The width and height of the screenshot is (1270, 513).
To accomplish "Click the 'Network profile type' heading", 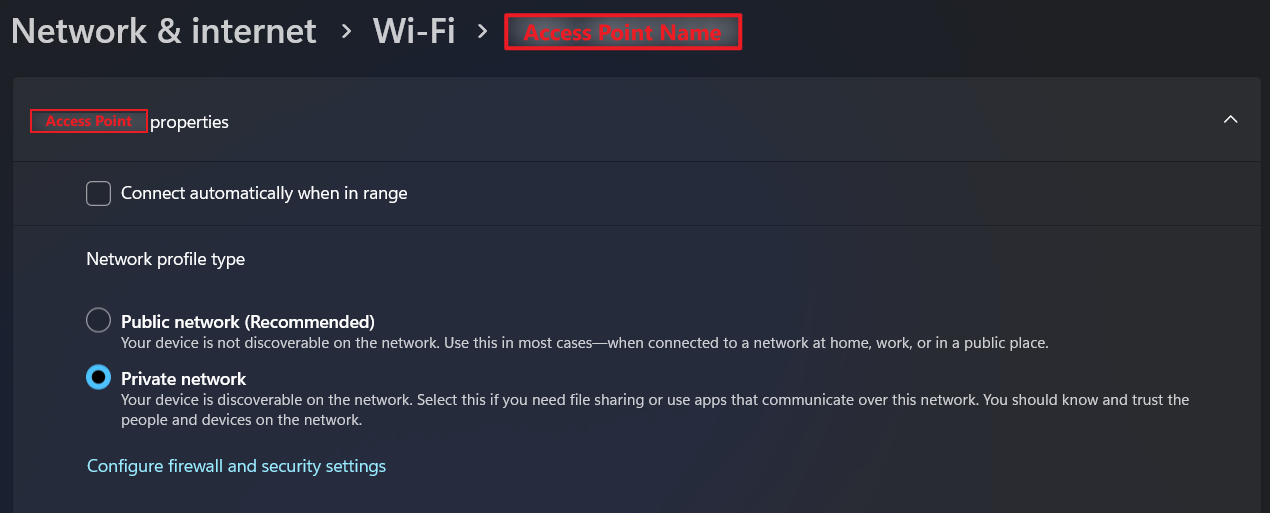I will (165, 259).
